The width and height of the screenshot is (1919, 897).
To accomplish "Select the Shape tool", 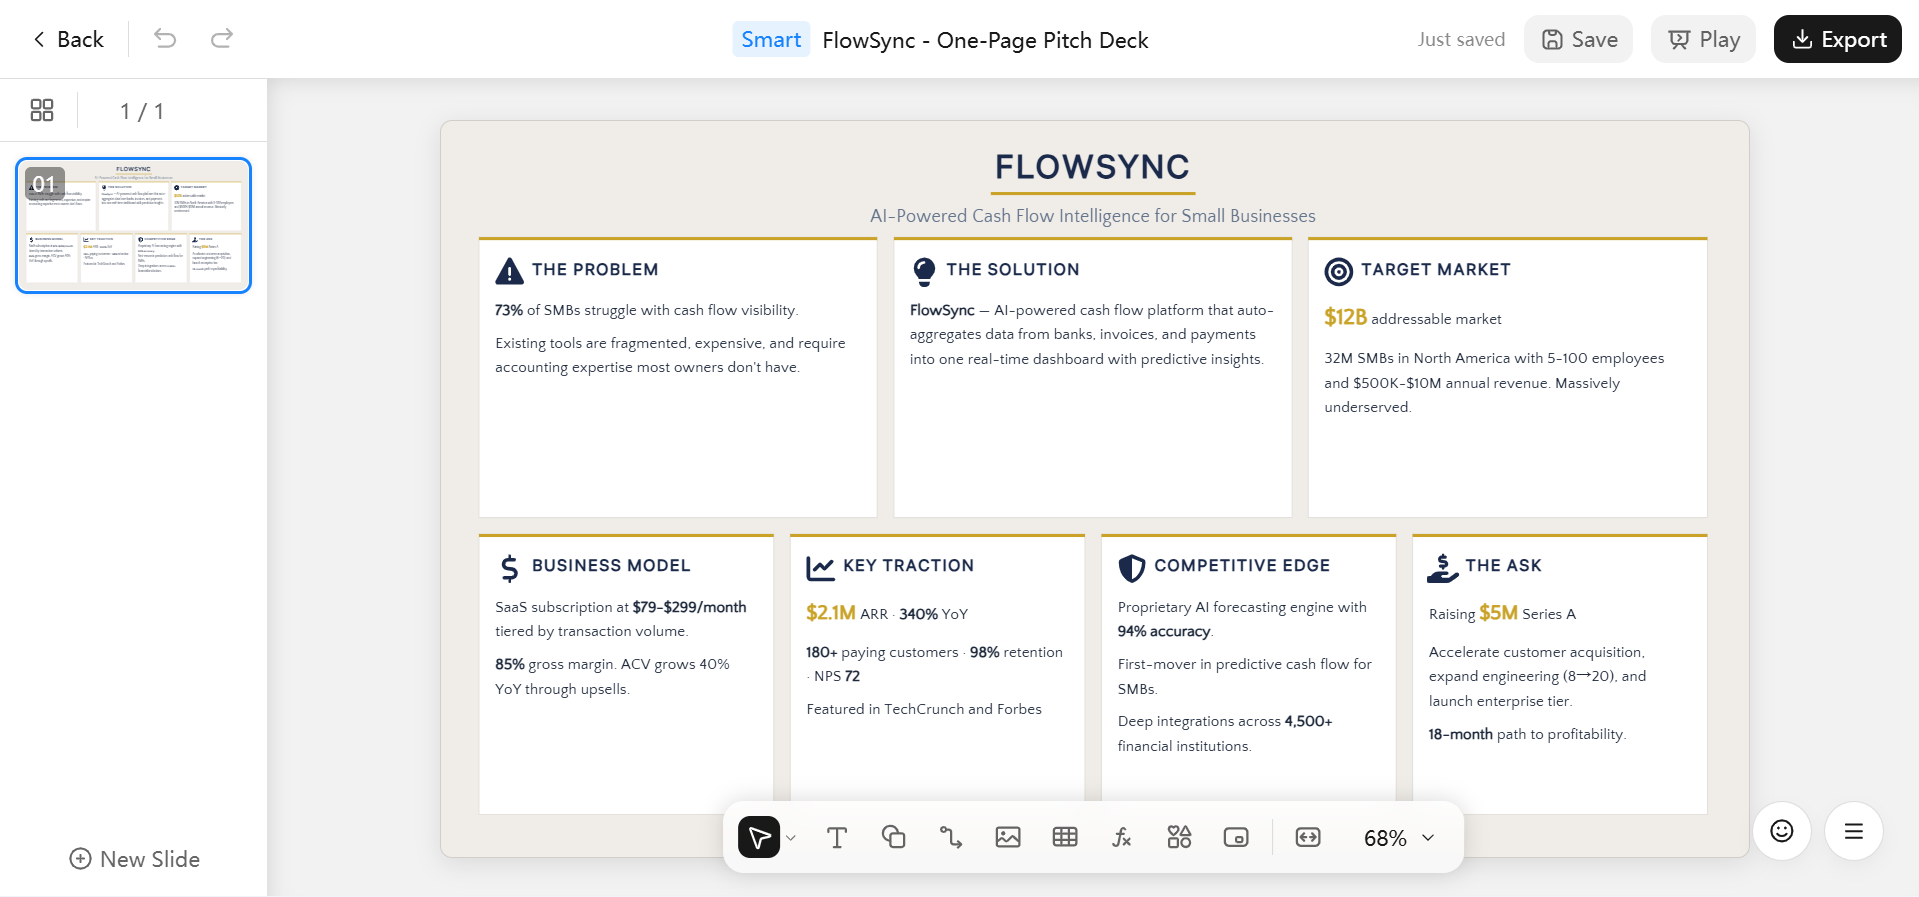I will [x=894, y=837].
